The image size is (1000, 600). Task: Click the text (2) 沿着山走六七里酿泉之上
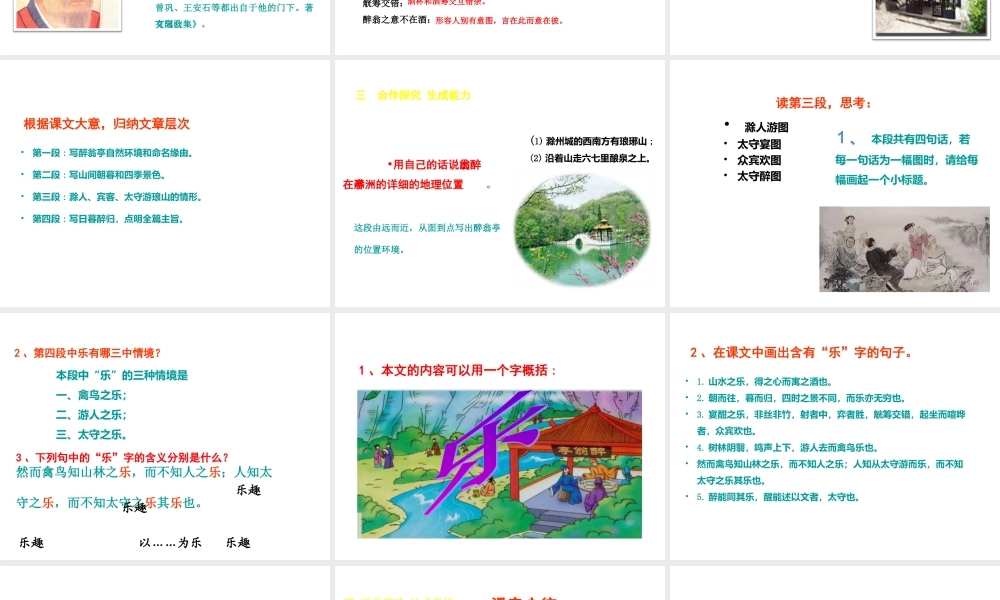pos(591,158)
